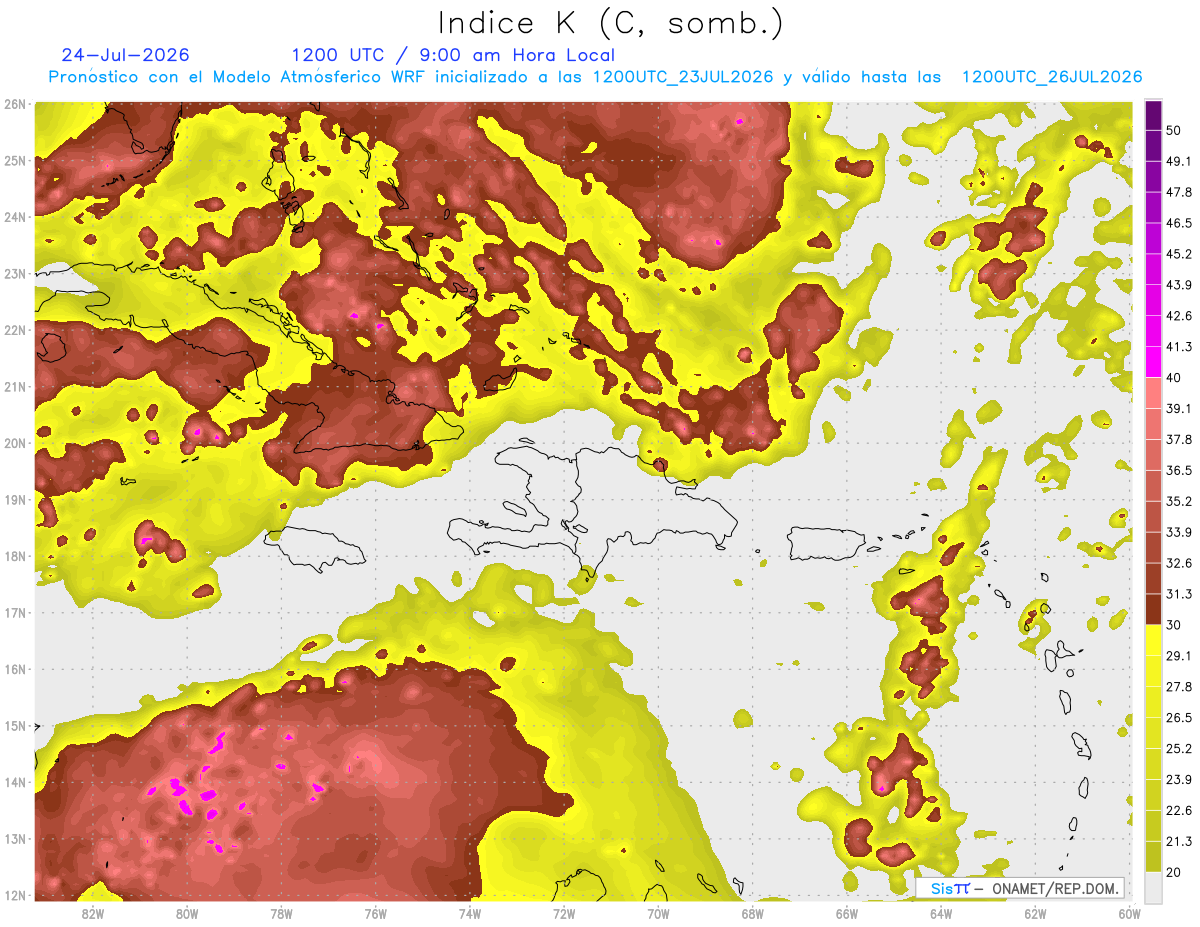The image size is (1200, 927).
Task: Click the latitude label '20N'
Action: (x=15, y=443)
